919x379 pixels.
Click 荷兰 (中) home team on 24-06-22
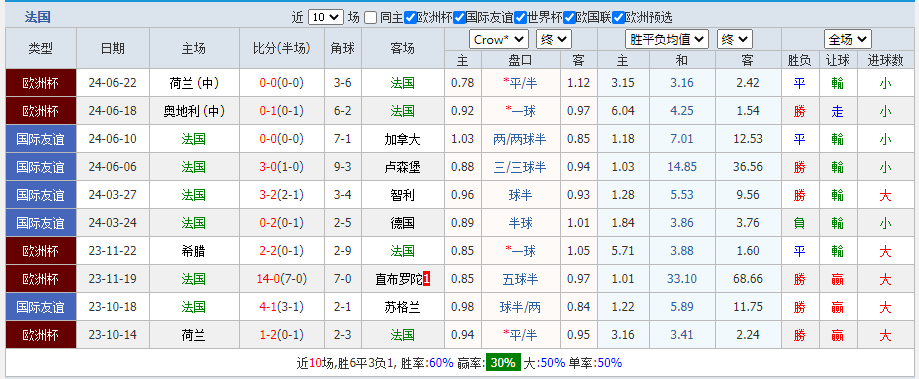(193, 83)
